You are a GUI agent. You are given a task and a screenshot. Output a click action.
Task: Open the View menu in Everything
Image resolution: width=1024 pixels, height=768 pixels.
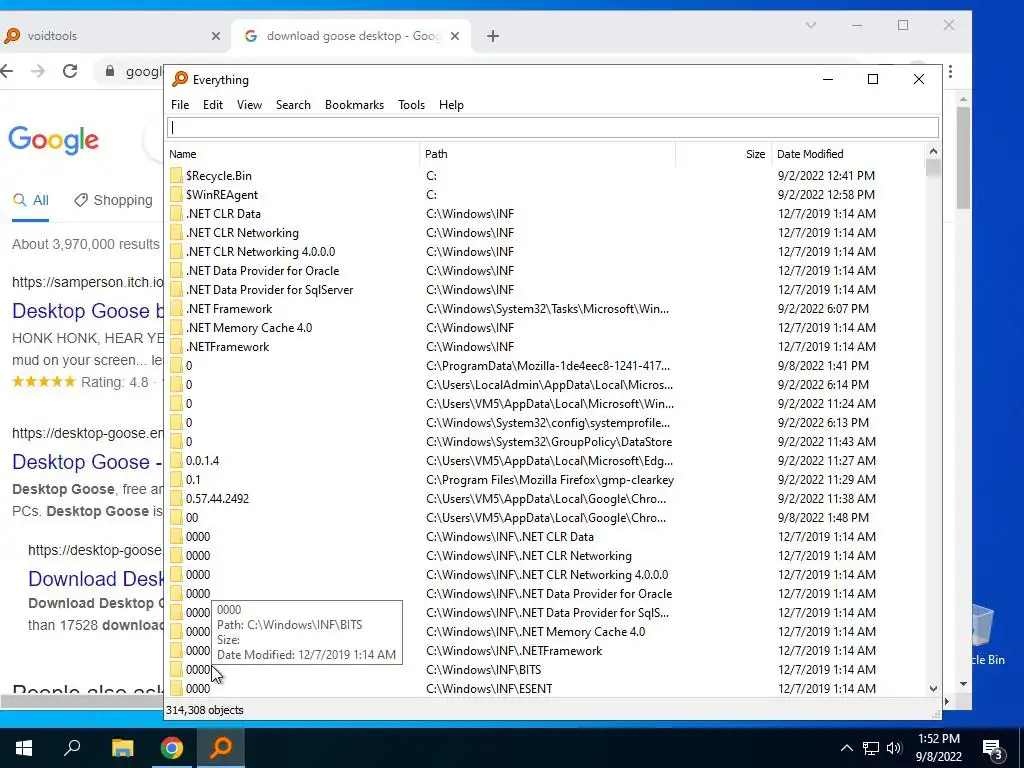(x=249, y=104)
